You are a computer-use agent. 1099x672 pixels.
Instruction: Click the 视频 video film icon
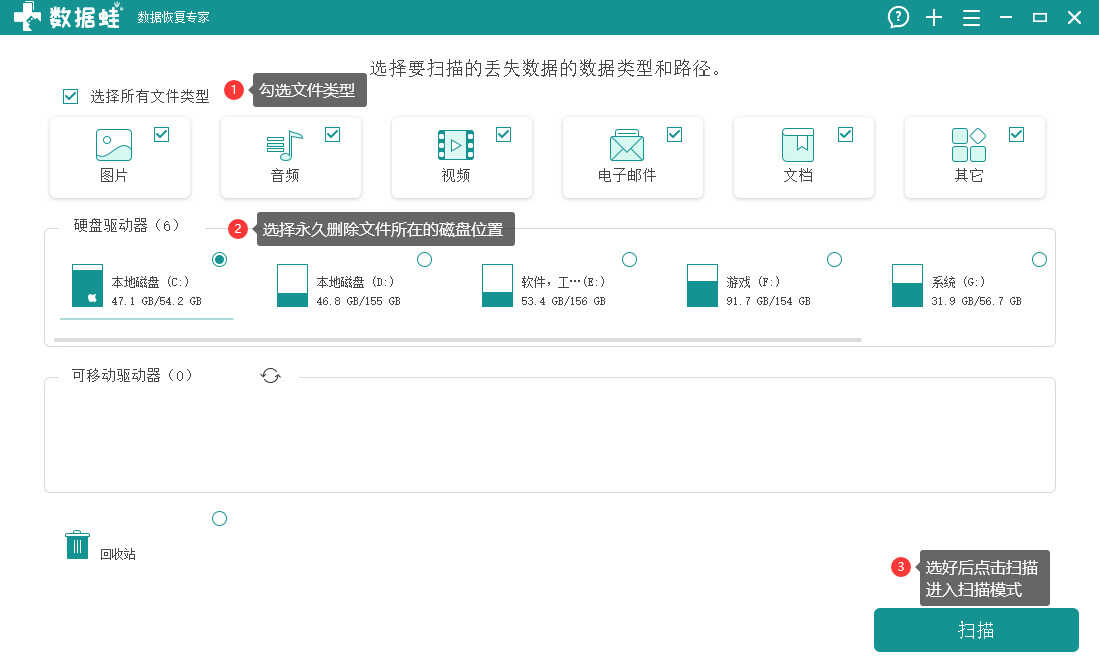tap(456, 145)
